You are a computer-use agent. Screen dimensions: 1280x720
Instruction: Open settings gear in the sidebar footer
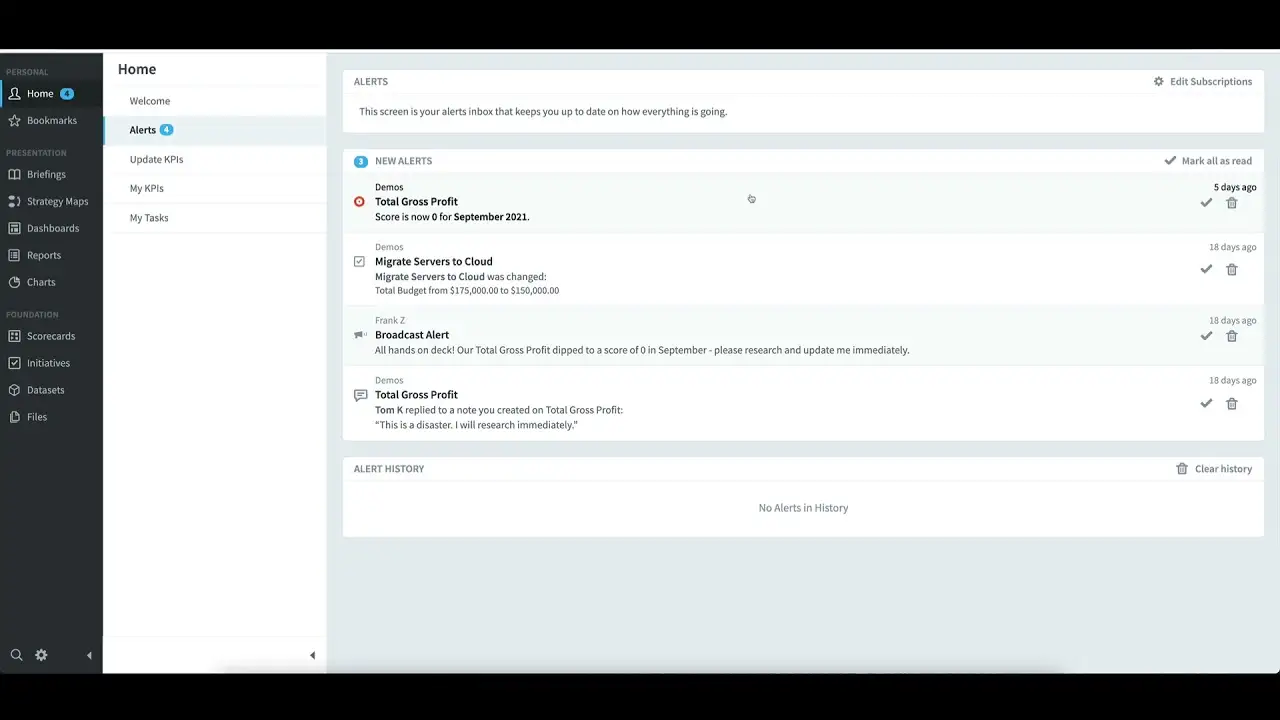point(41,655)
